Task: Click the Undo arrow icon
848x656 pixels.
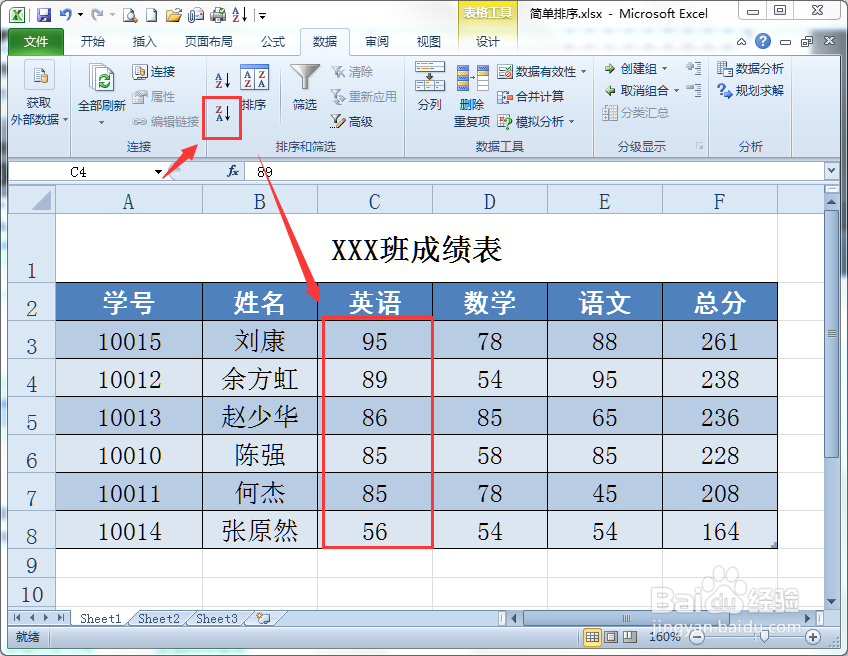Action: pos(66,15)
